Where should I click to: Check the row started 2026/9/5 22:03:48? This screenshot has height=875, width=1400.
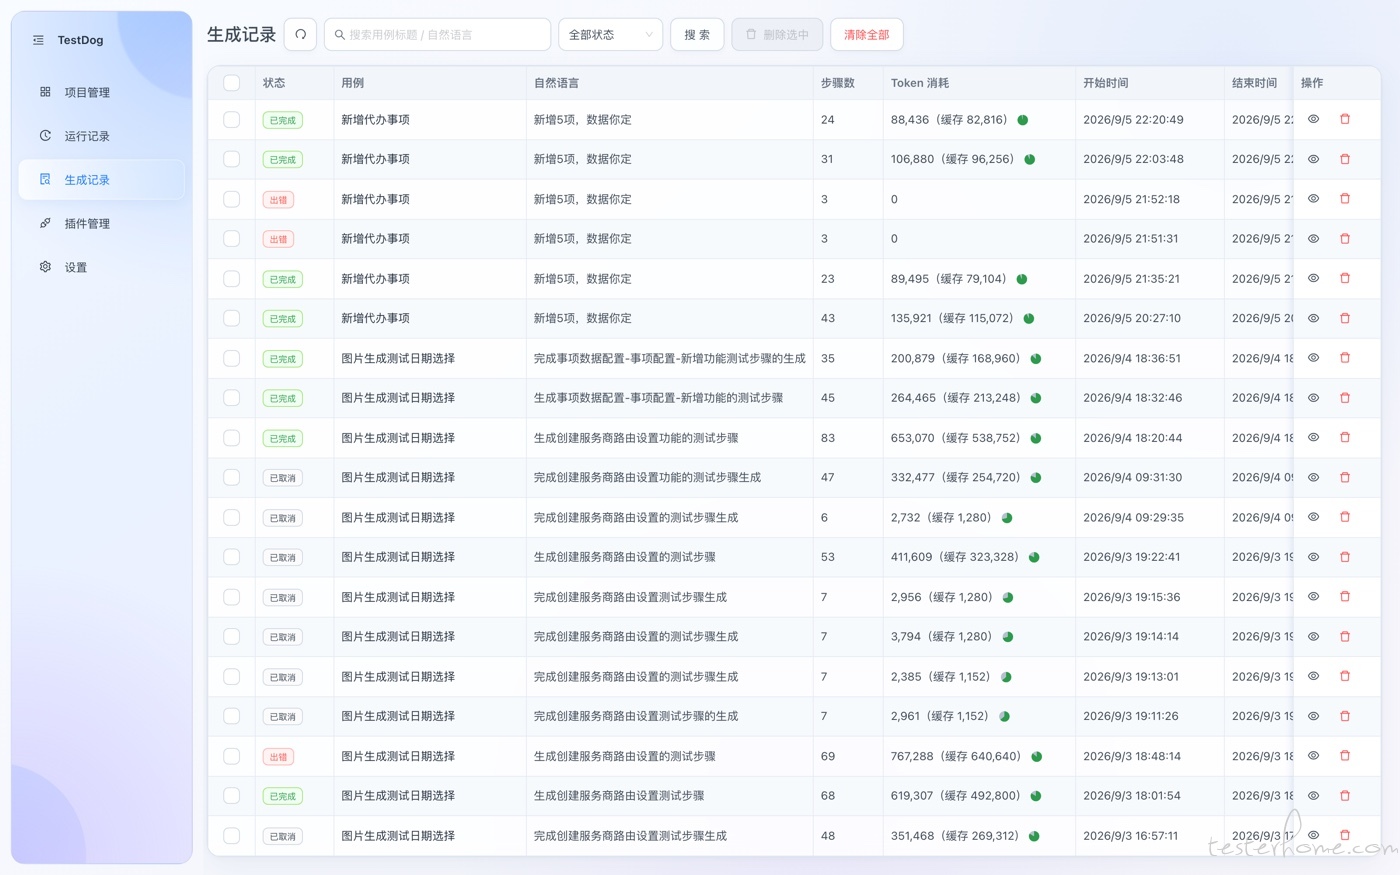coord(232,159)
